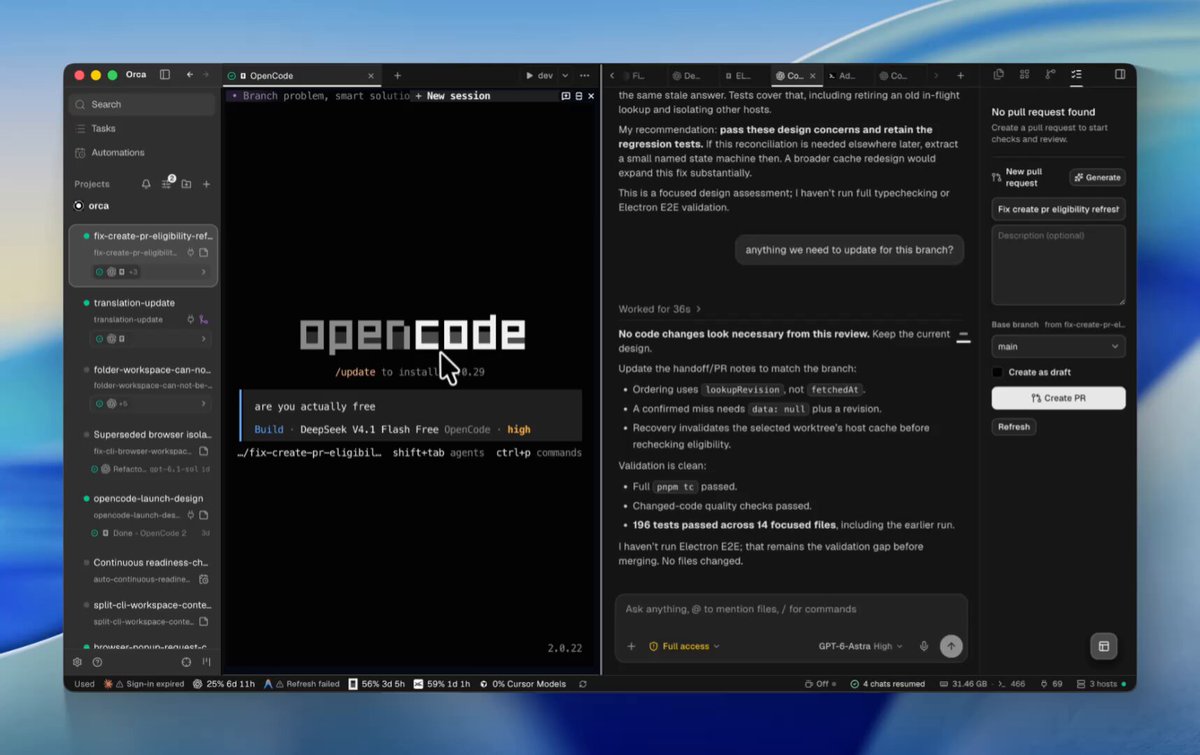Attach a file with the chat plus icon
This screenshot has height=755, width=1200.
pyautogui.click(x=631, y=647)
